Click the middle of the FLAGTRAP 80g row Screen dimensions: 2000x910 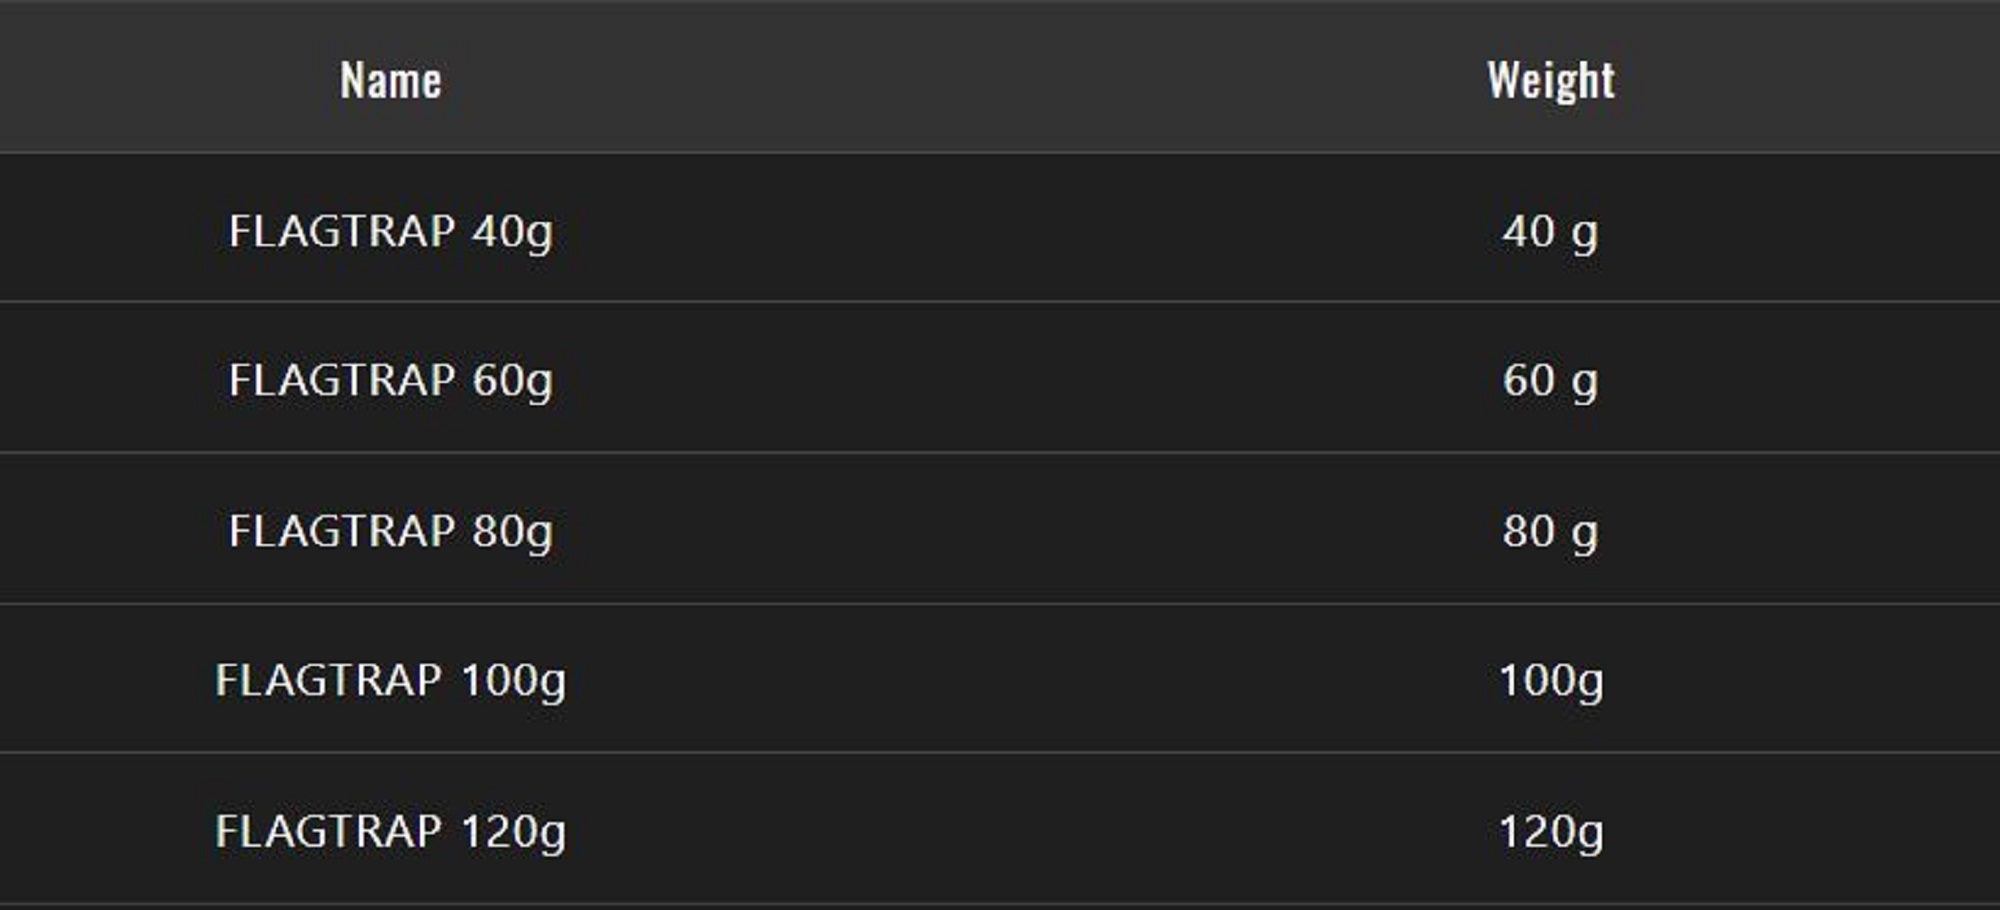coord(1000,528)
